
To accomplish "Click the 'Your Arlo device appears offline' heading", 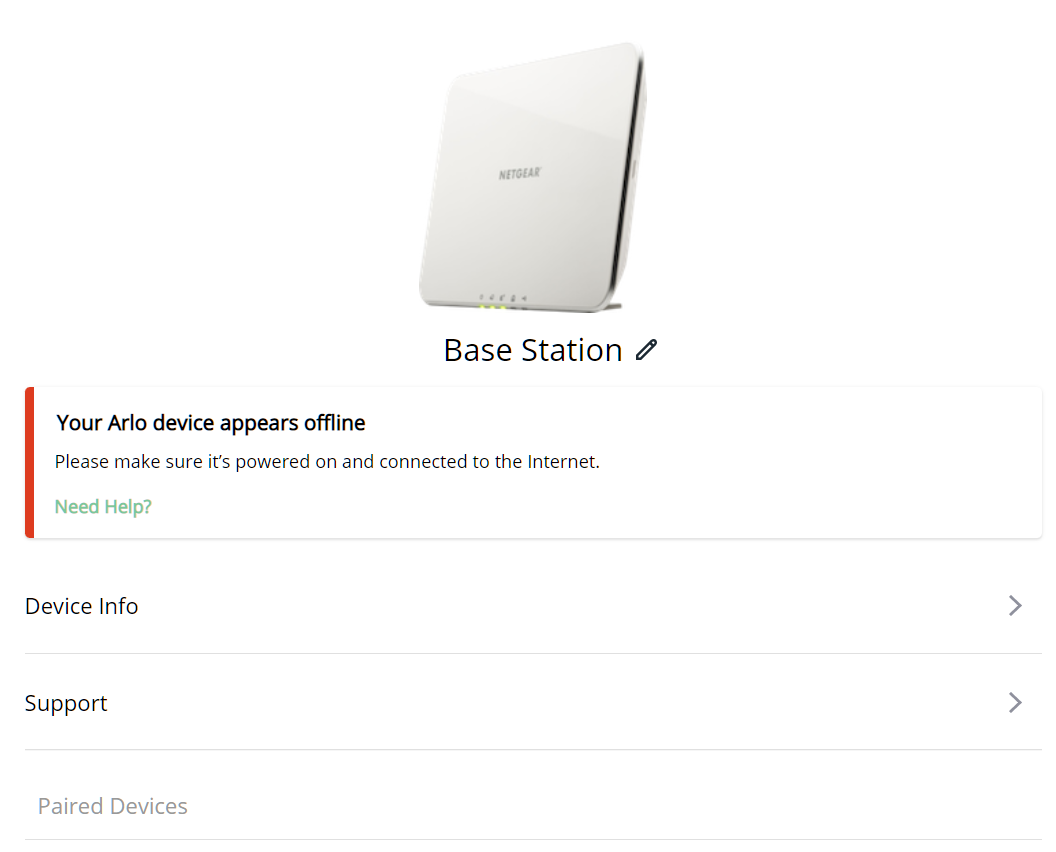I will (x=211, y=422).
